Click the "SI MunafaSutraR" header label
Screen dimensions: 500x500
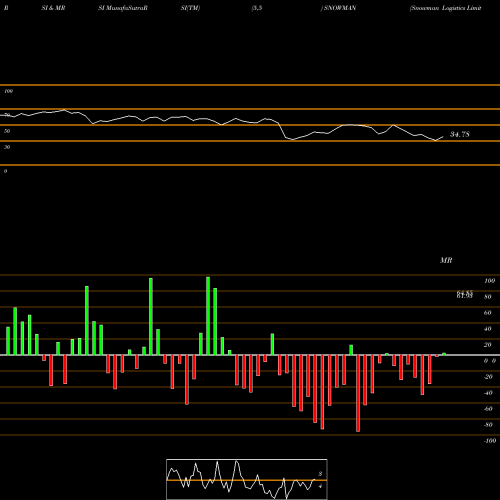(123, 8)
